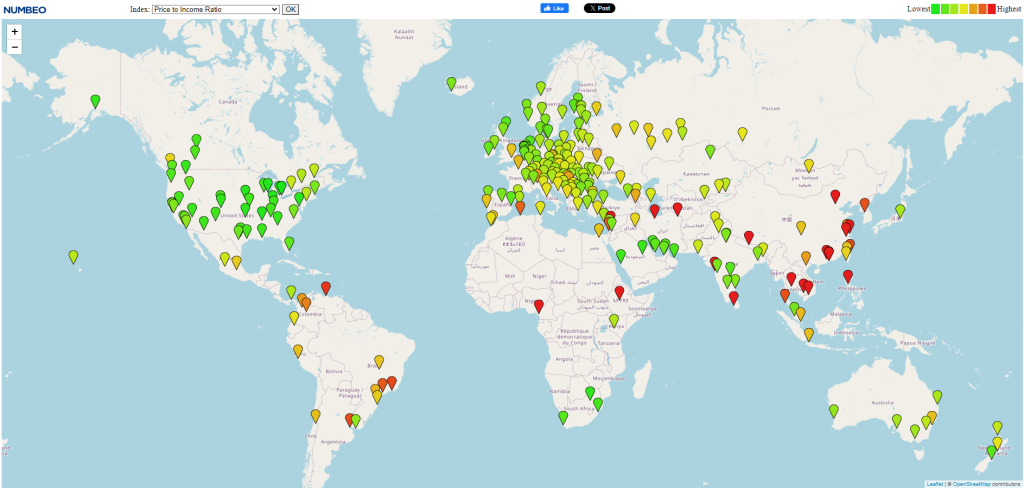Image resolution: width=1024 pixels, height=488 pixels.
Task: Click the X Post button
Action: tap(599, 8)
